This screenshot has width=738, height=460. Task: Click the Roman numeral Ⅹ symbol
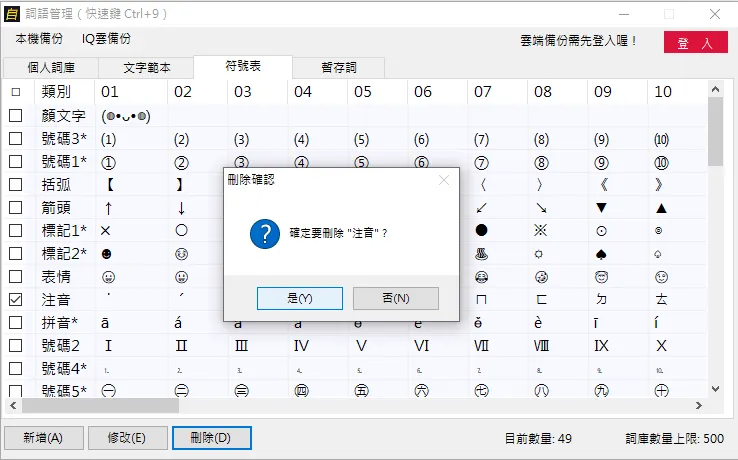click(x=660, y=346)
